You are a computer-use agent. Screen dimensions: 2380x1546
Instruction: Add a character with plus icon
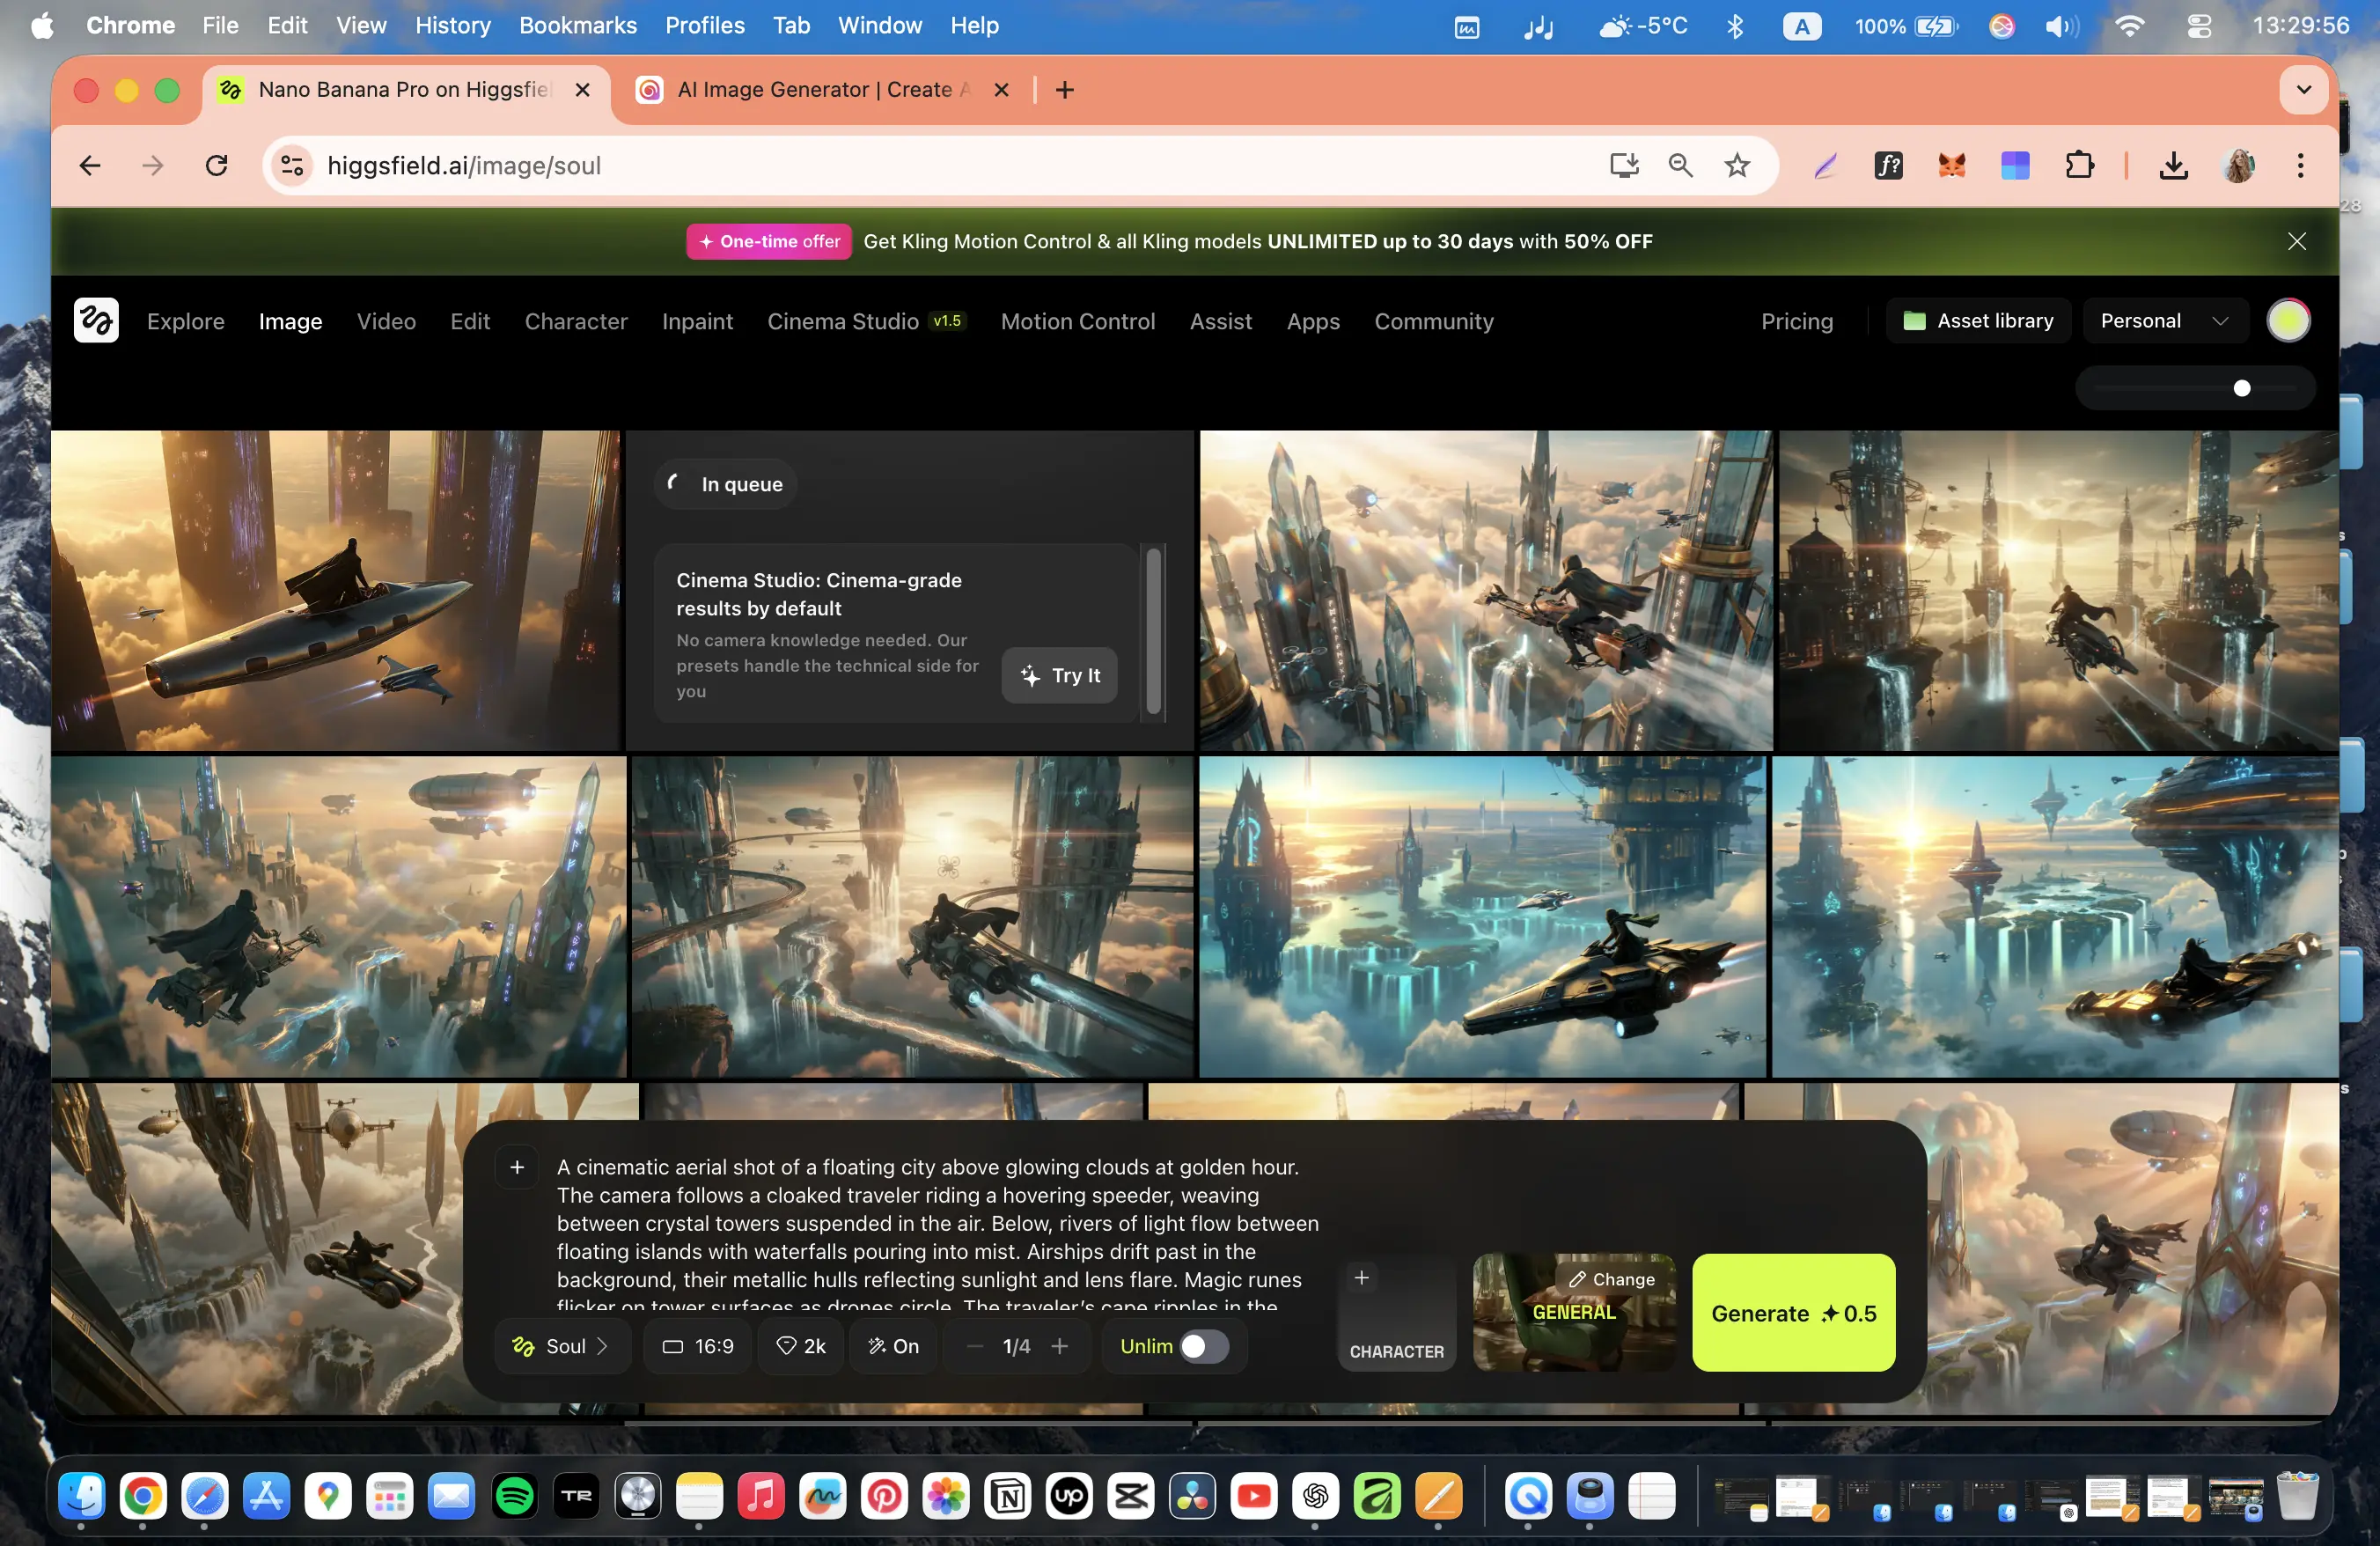(x=1361, y=1277)
